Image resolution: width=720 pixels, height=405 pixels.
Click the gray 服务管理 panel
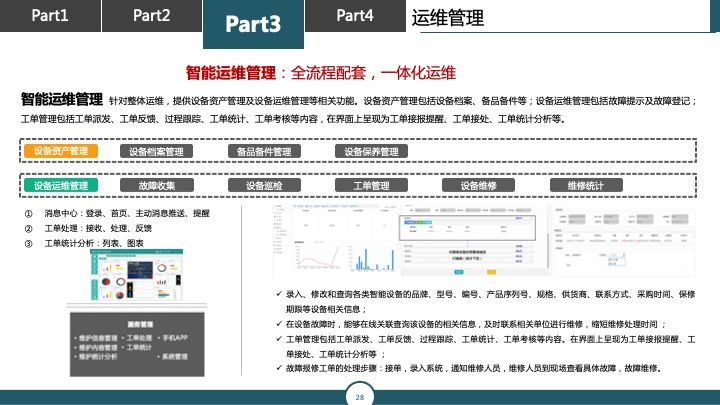[137, 344]
